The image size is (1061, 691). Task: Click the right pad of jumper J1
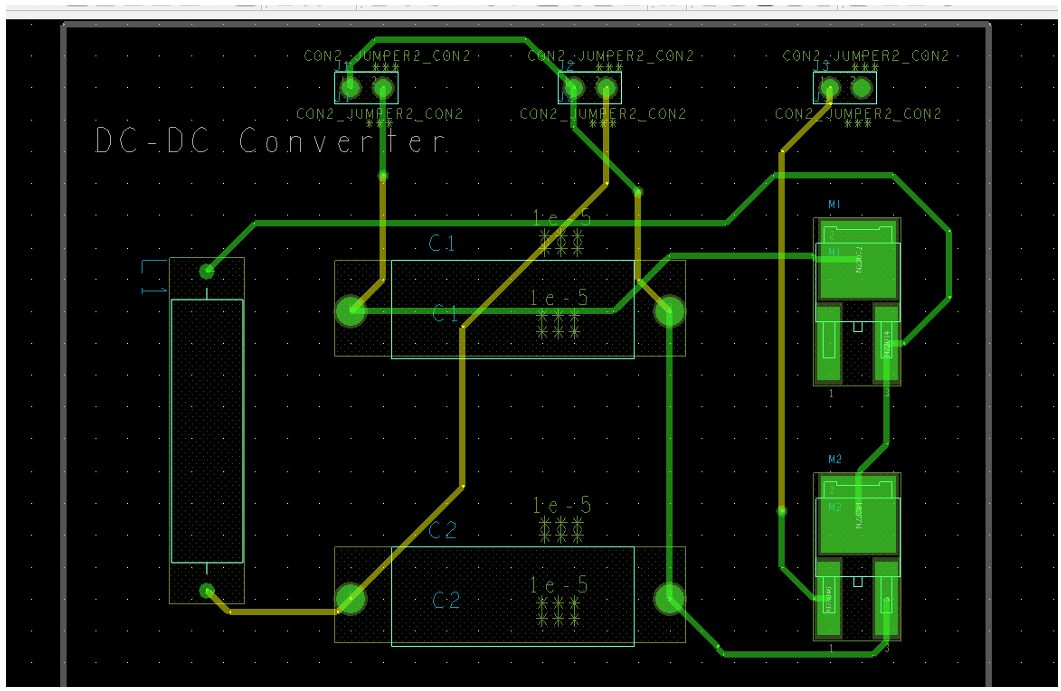382,90
